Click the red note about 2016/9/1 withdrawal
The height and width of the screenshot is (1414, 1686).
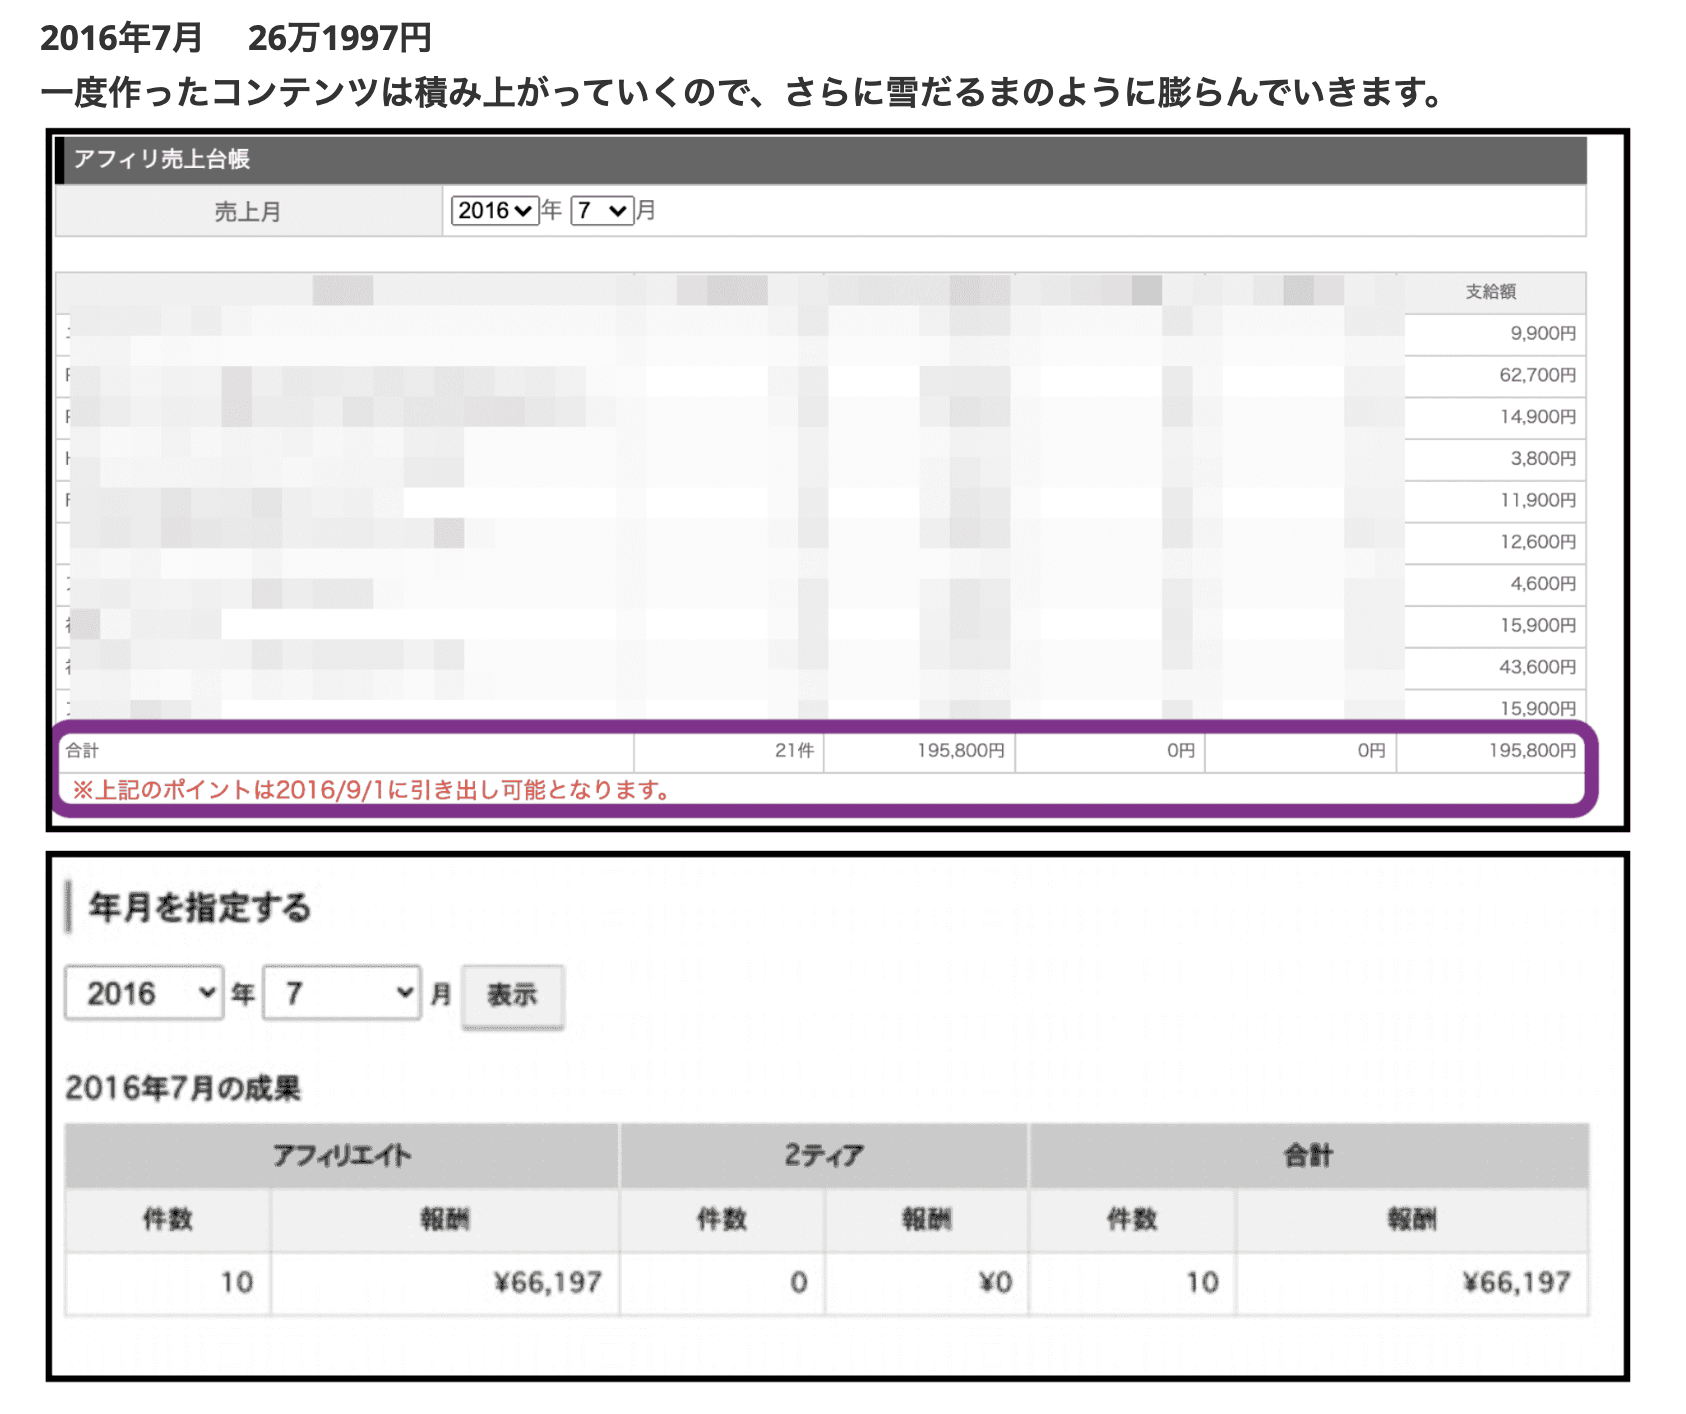click(x=372, y=790)
